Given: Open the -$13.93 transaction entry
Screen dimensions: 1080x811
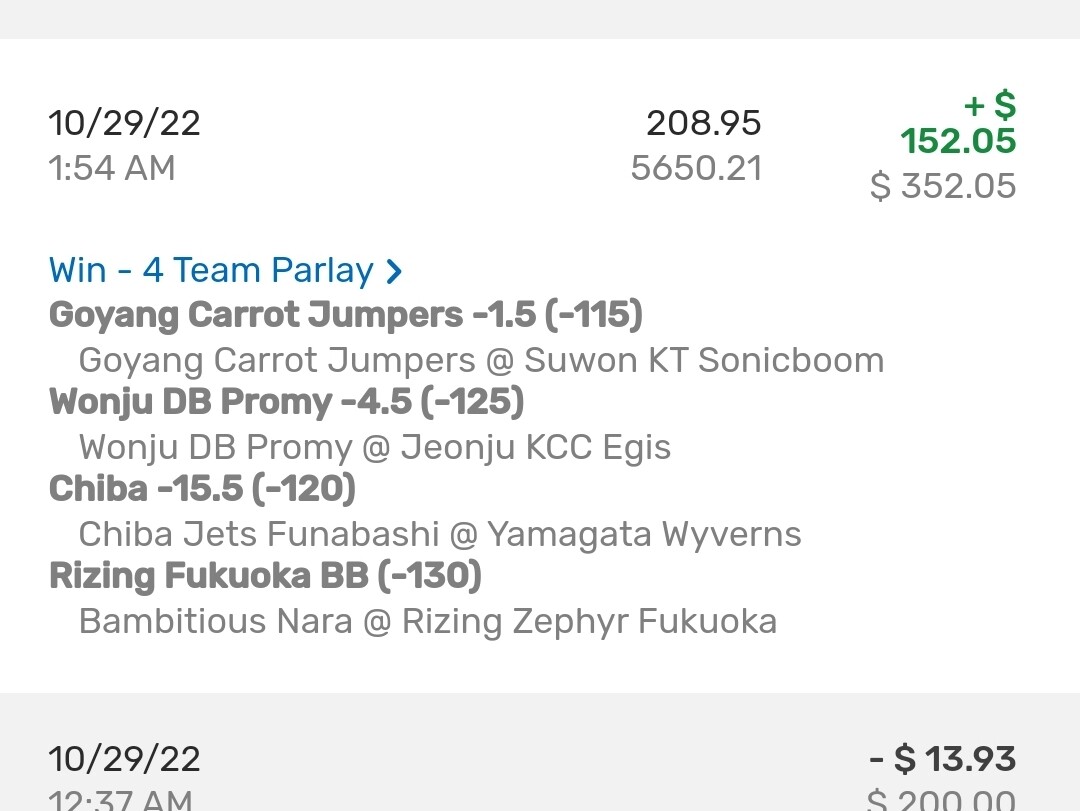Looking at the screenshot, I should (x=942, y=759).
